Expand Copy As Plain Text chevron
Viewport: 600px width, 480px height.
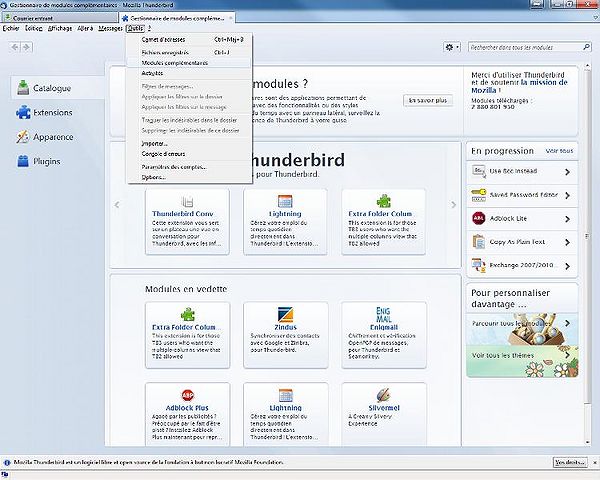click(x=567, y=242)
